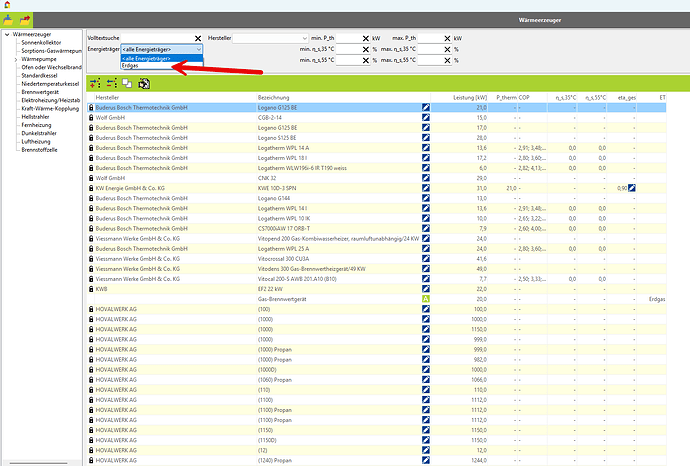
Task: Clear the Volltextsuche field with its X
Action: click(198, 39)
